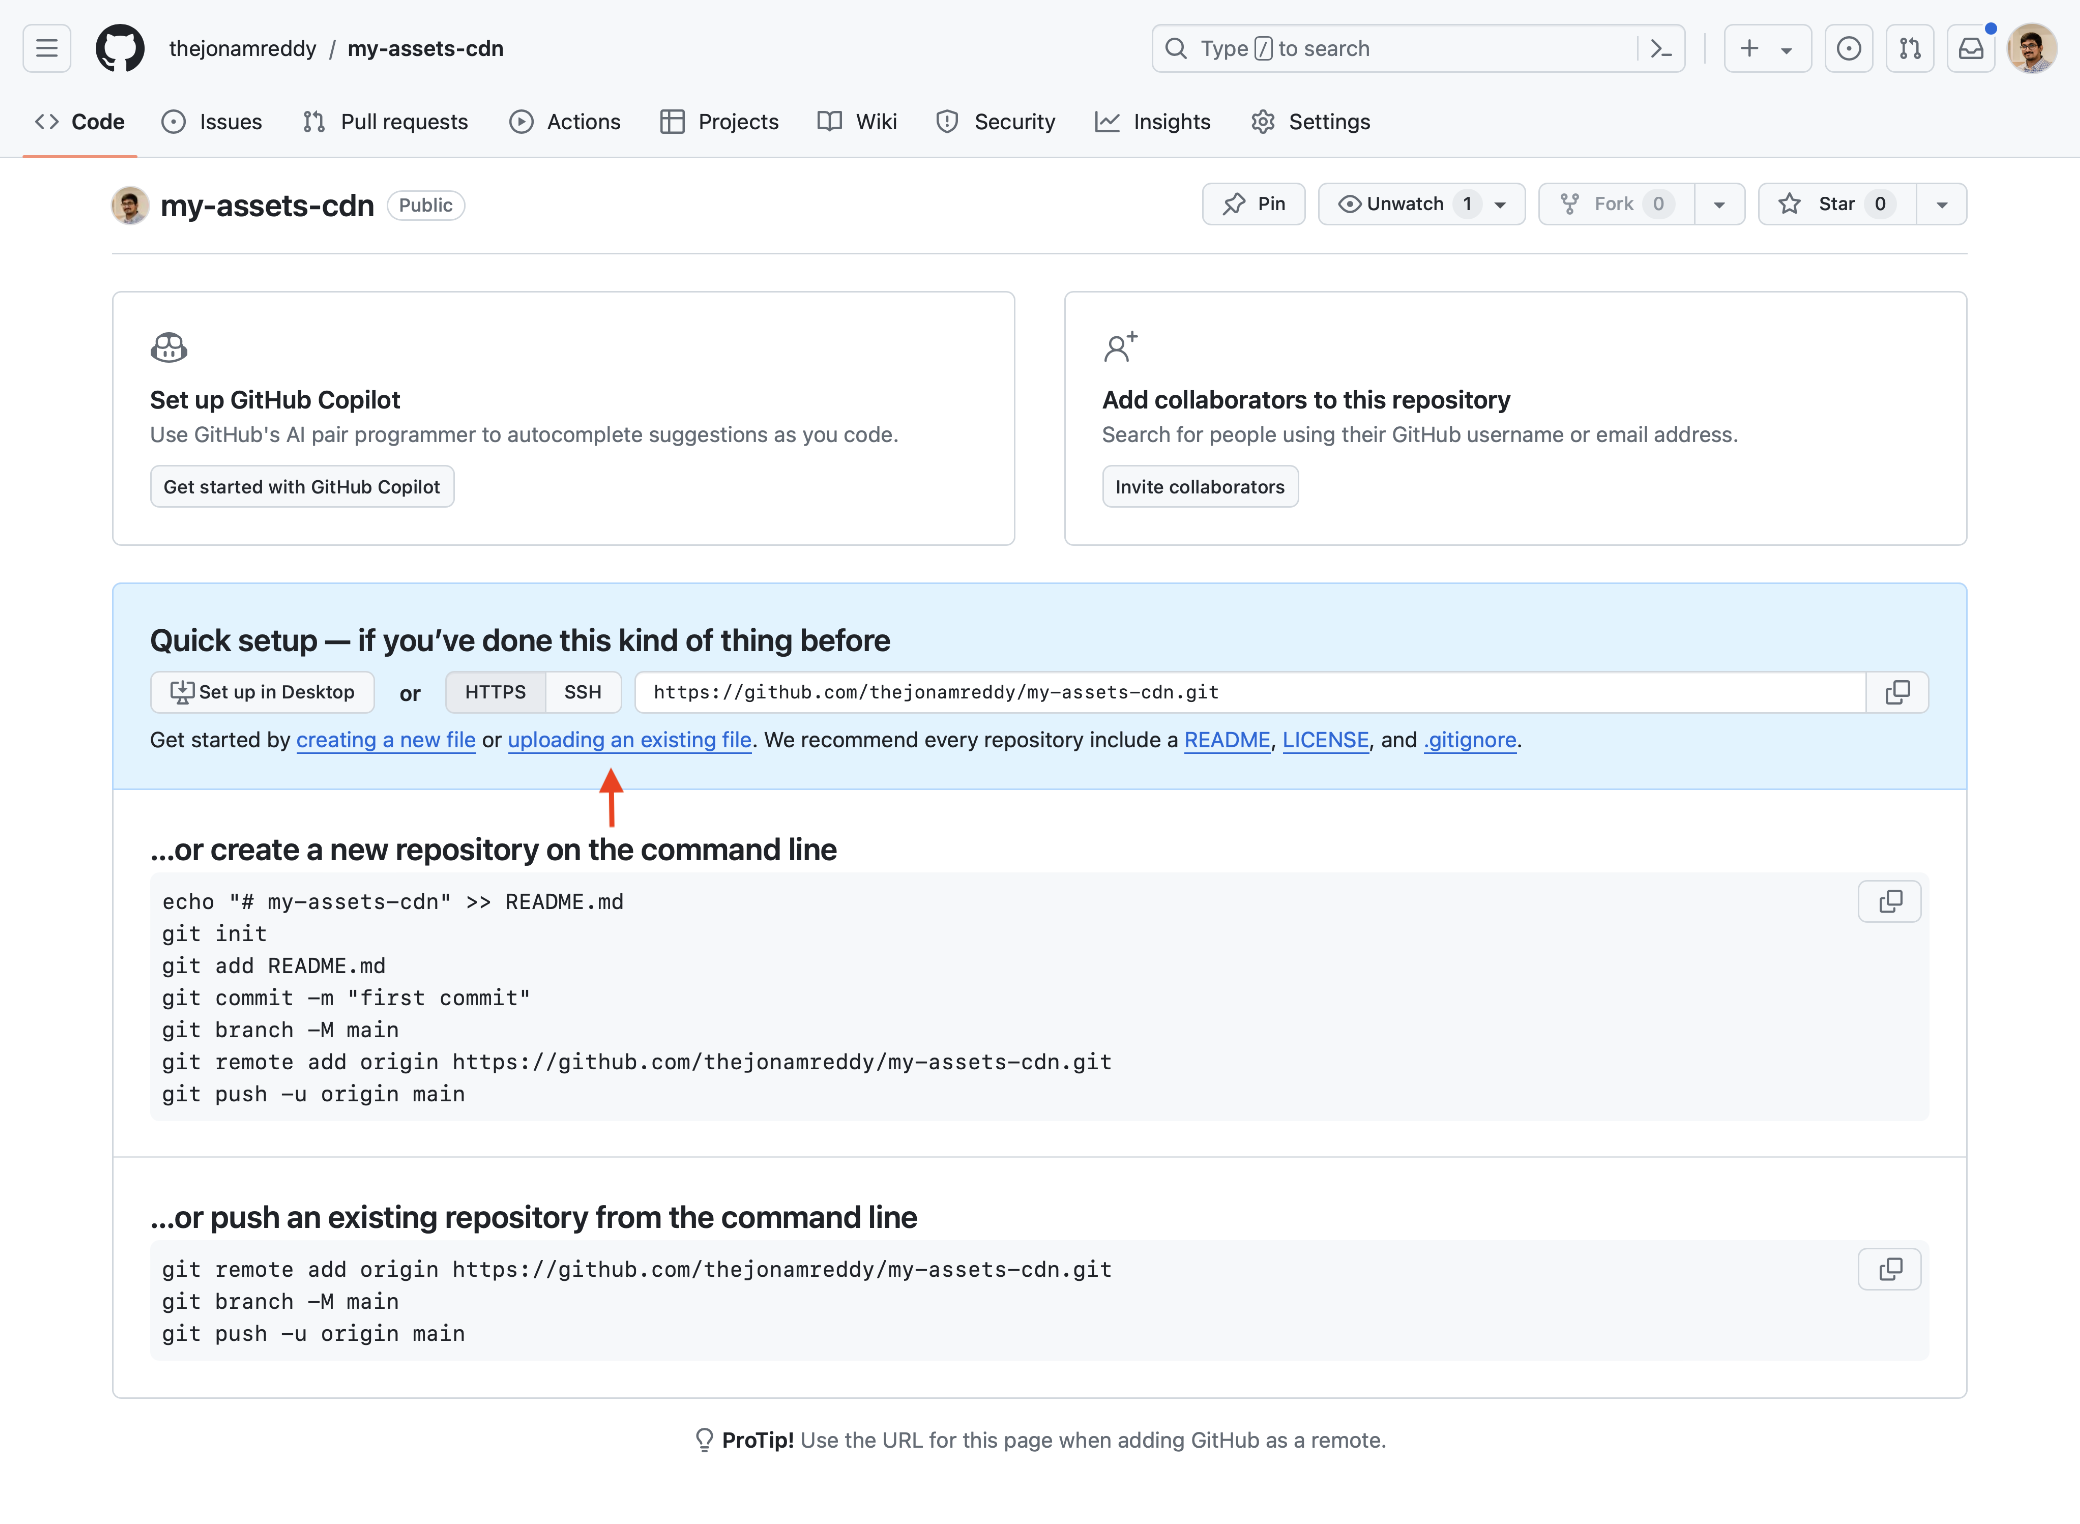
Task: Click Set up in Desktop button
Action: pyautogui.click(x=262, y=692)
